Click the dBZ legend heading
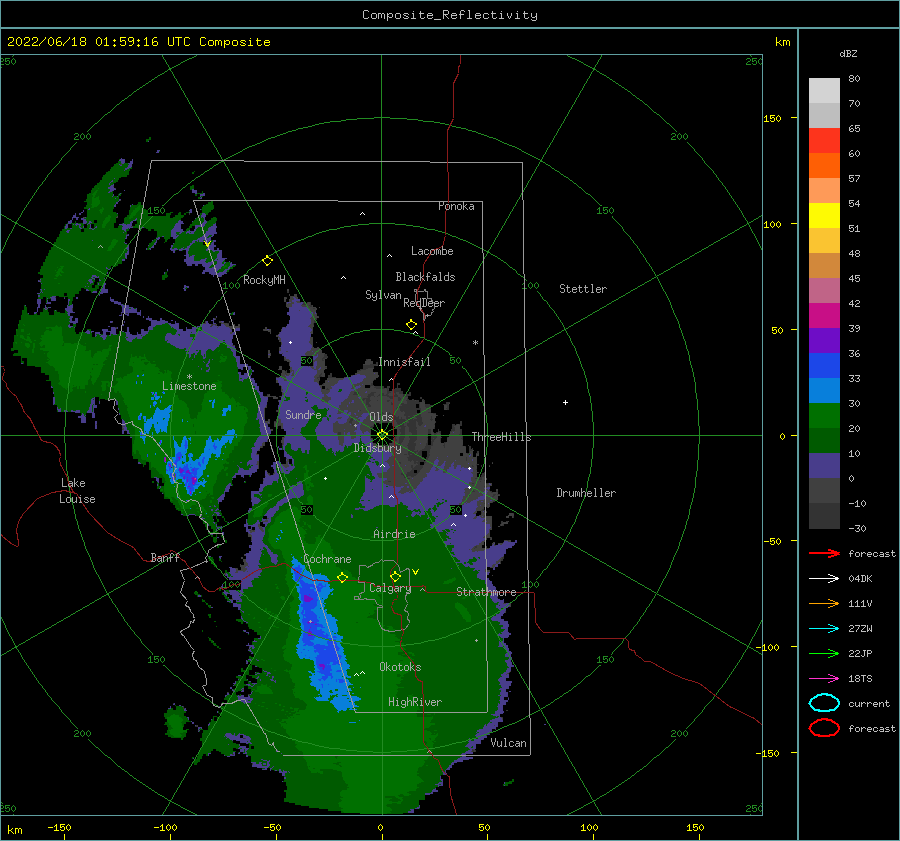Viewport: 900px width, 841px height. coord(848,54)
